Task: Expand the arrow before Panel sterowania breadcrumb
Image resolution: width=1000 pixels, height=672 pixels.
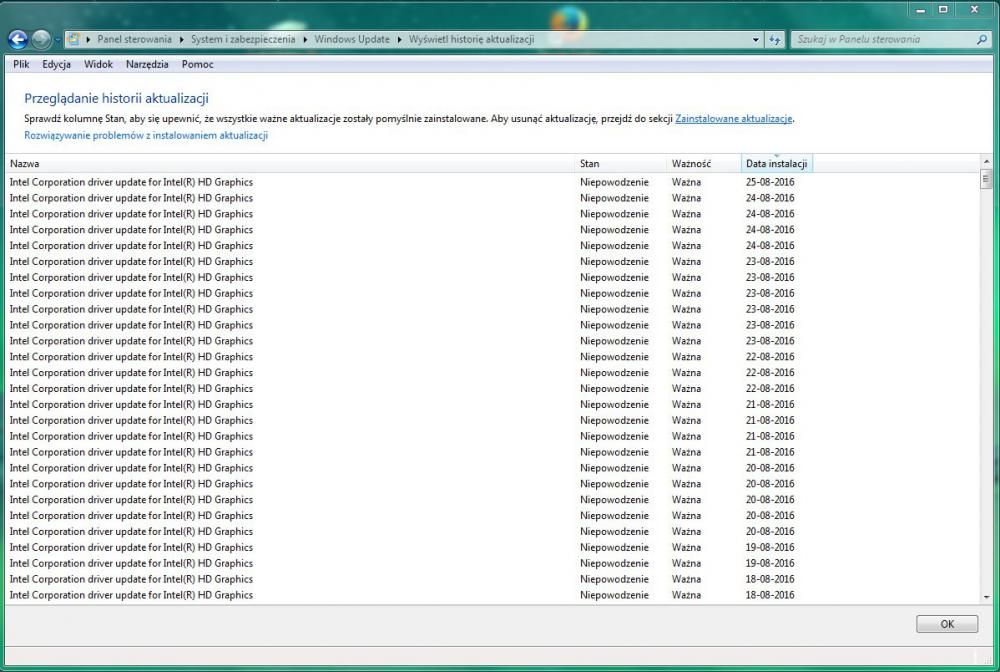Action: tap(88, 40)
